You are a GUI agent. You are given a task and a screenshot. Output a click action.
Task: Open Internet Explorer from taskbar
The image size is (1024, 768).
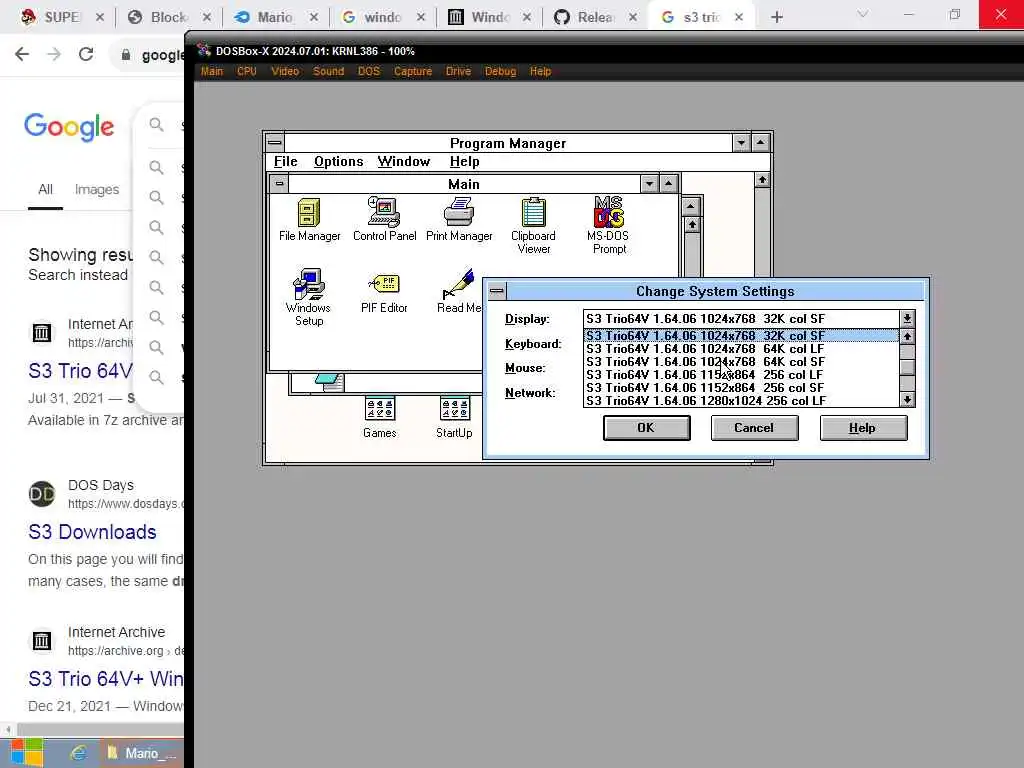point(78,753)
